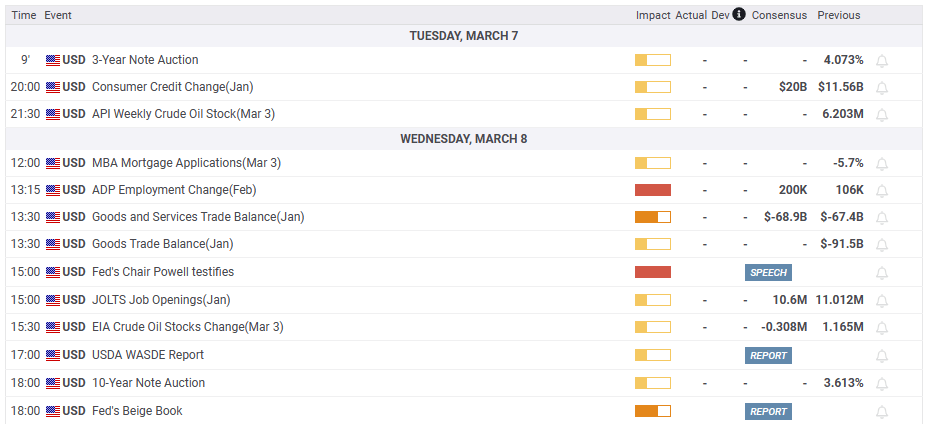Open the REPORT badge for USDA WASDE Report
Viewport: 926px width, 424px height.
pos(768,355)
